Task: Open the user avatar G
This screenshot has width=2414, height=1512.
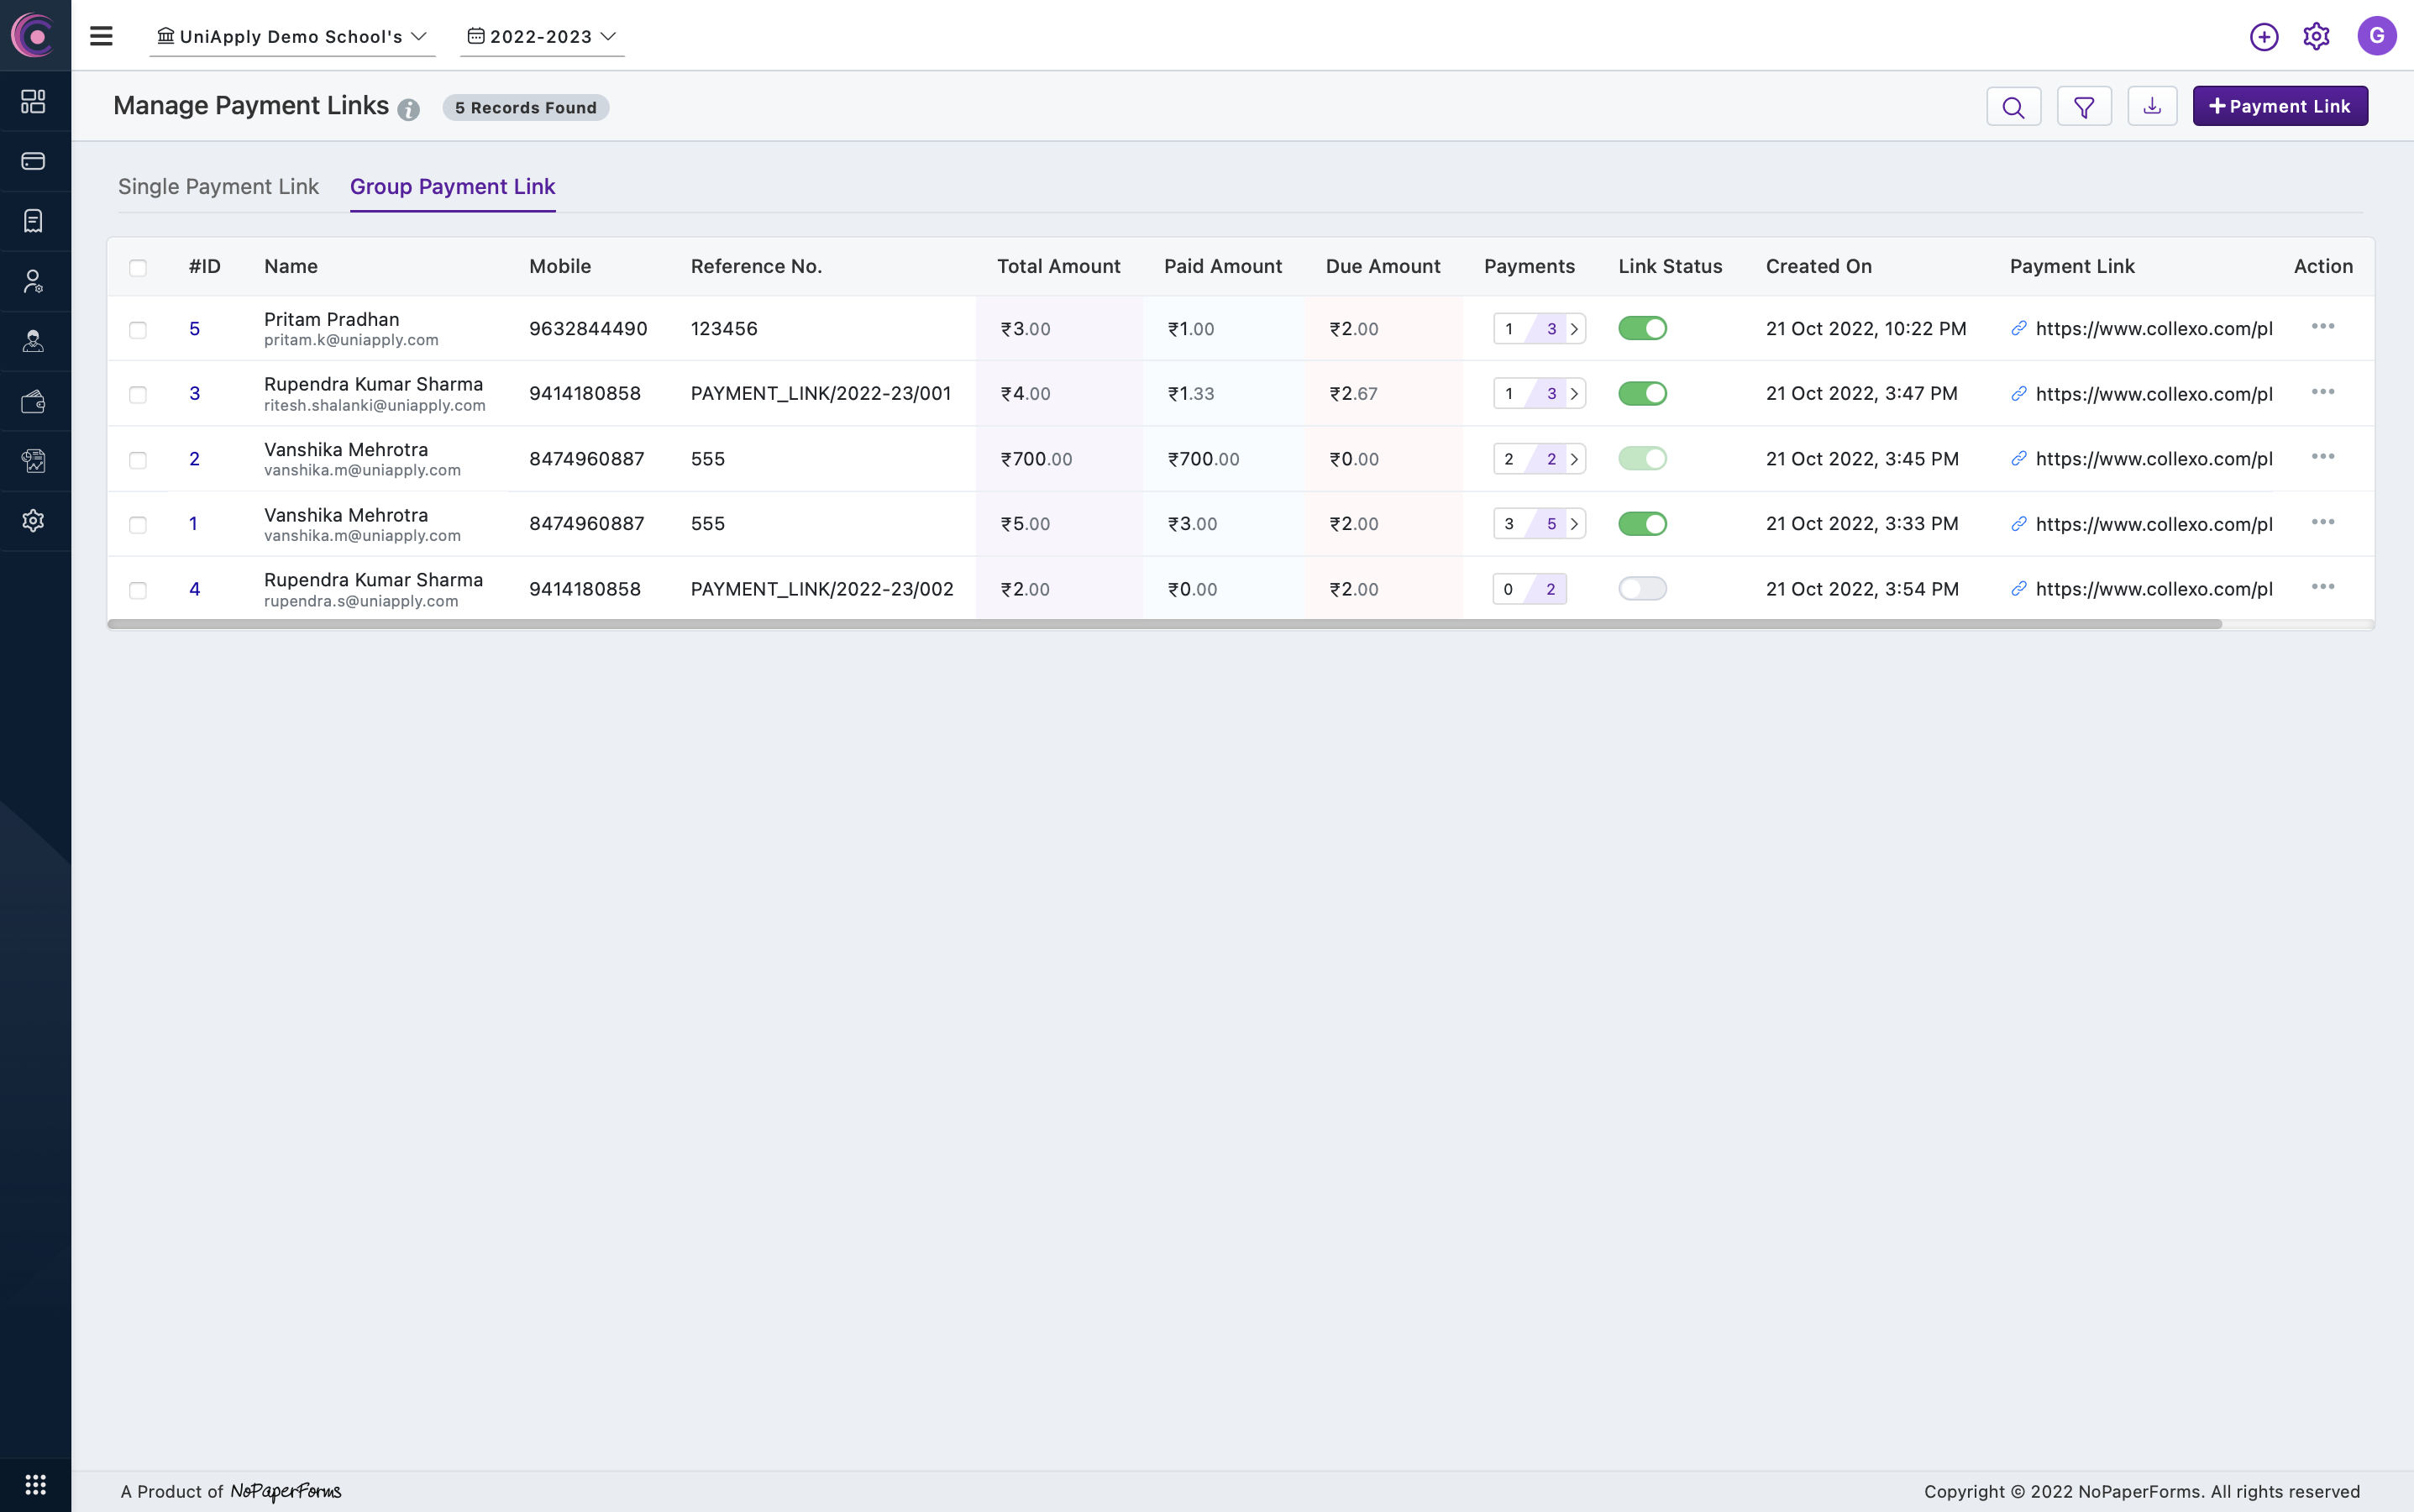Action: (x=2377, y=36)
